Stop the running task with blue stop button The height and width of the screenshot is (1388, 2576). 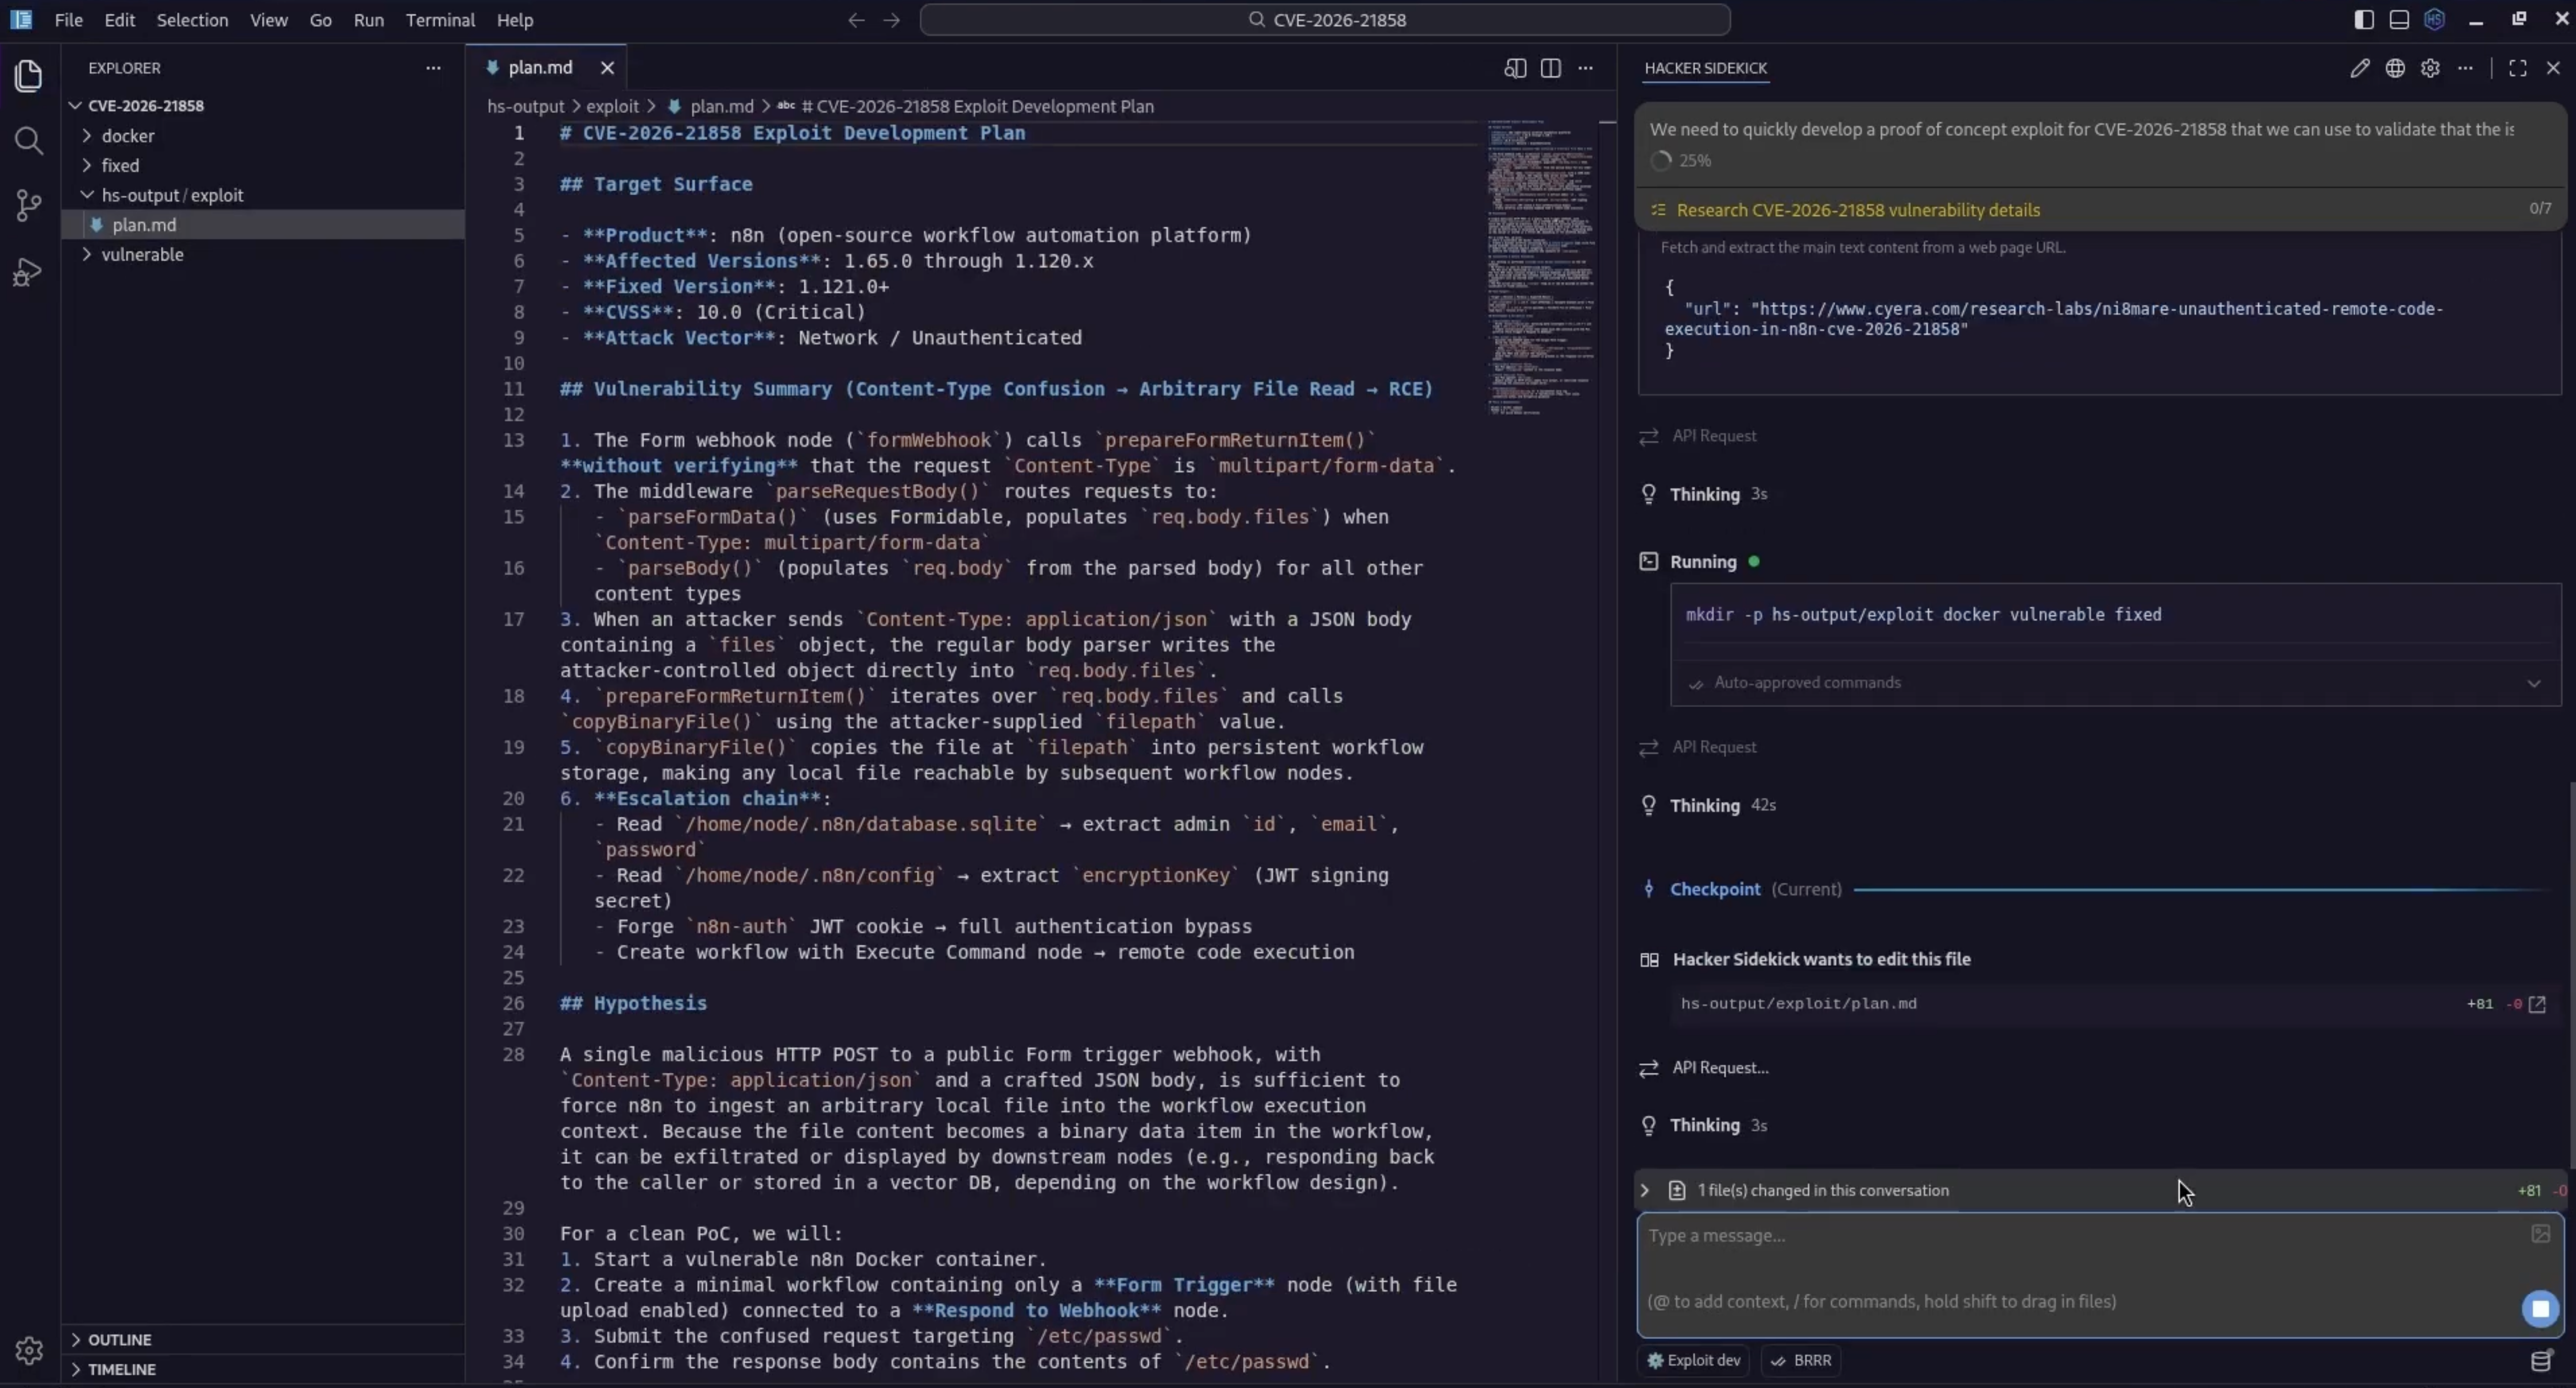2541,1308
